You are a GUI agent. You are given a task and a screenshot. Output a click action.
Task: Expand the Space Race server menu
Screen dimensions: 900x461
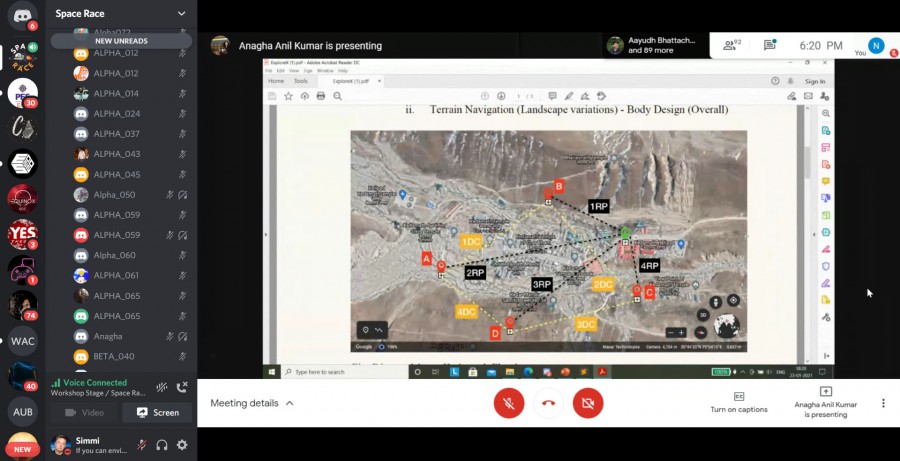pyautogui.click(x=181, y=14)
